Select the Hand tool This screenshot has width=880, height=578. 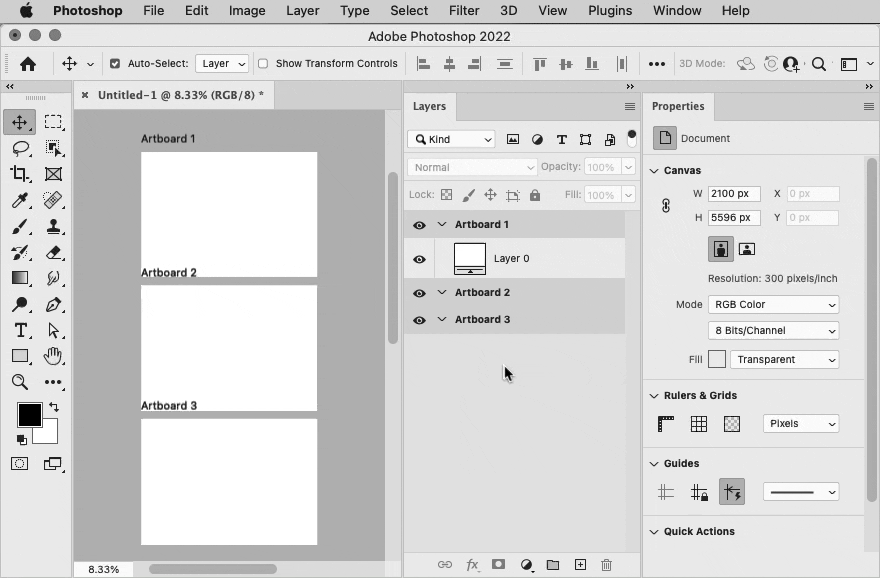pos(53,356)
